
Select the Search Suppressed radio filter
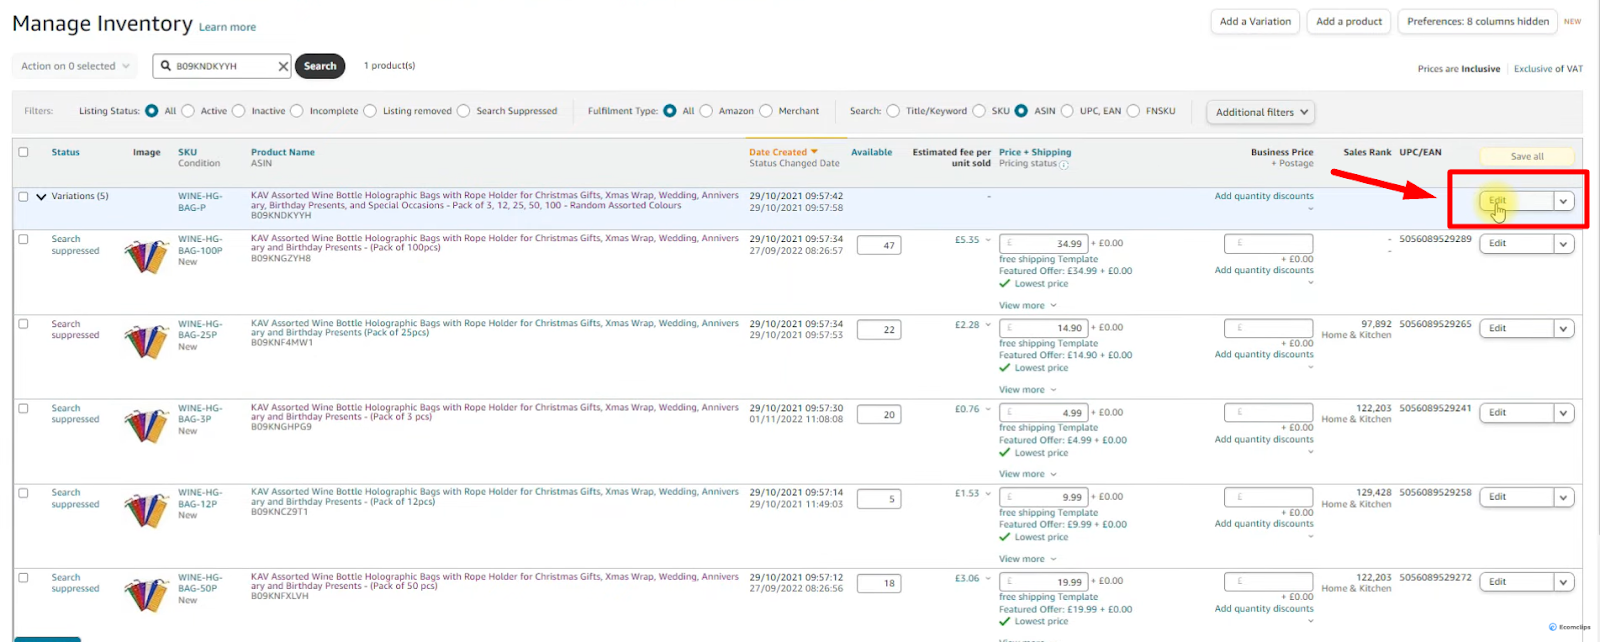464,111
